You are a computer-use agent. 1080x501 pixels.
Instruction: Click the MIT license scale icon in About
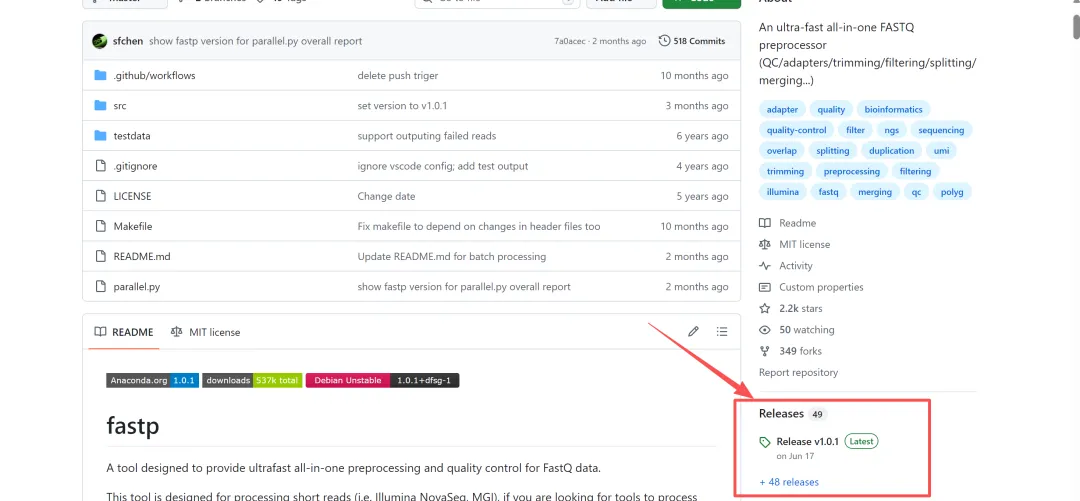pos(765,245)
